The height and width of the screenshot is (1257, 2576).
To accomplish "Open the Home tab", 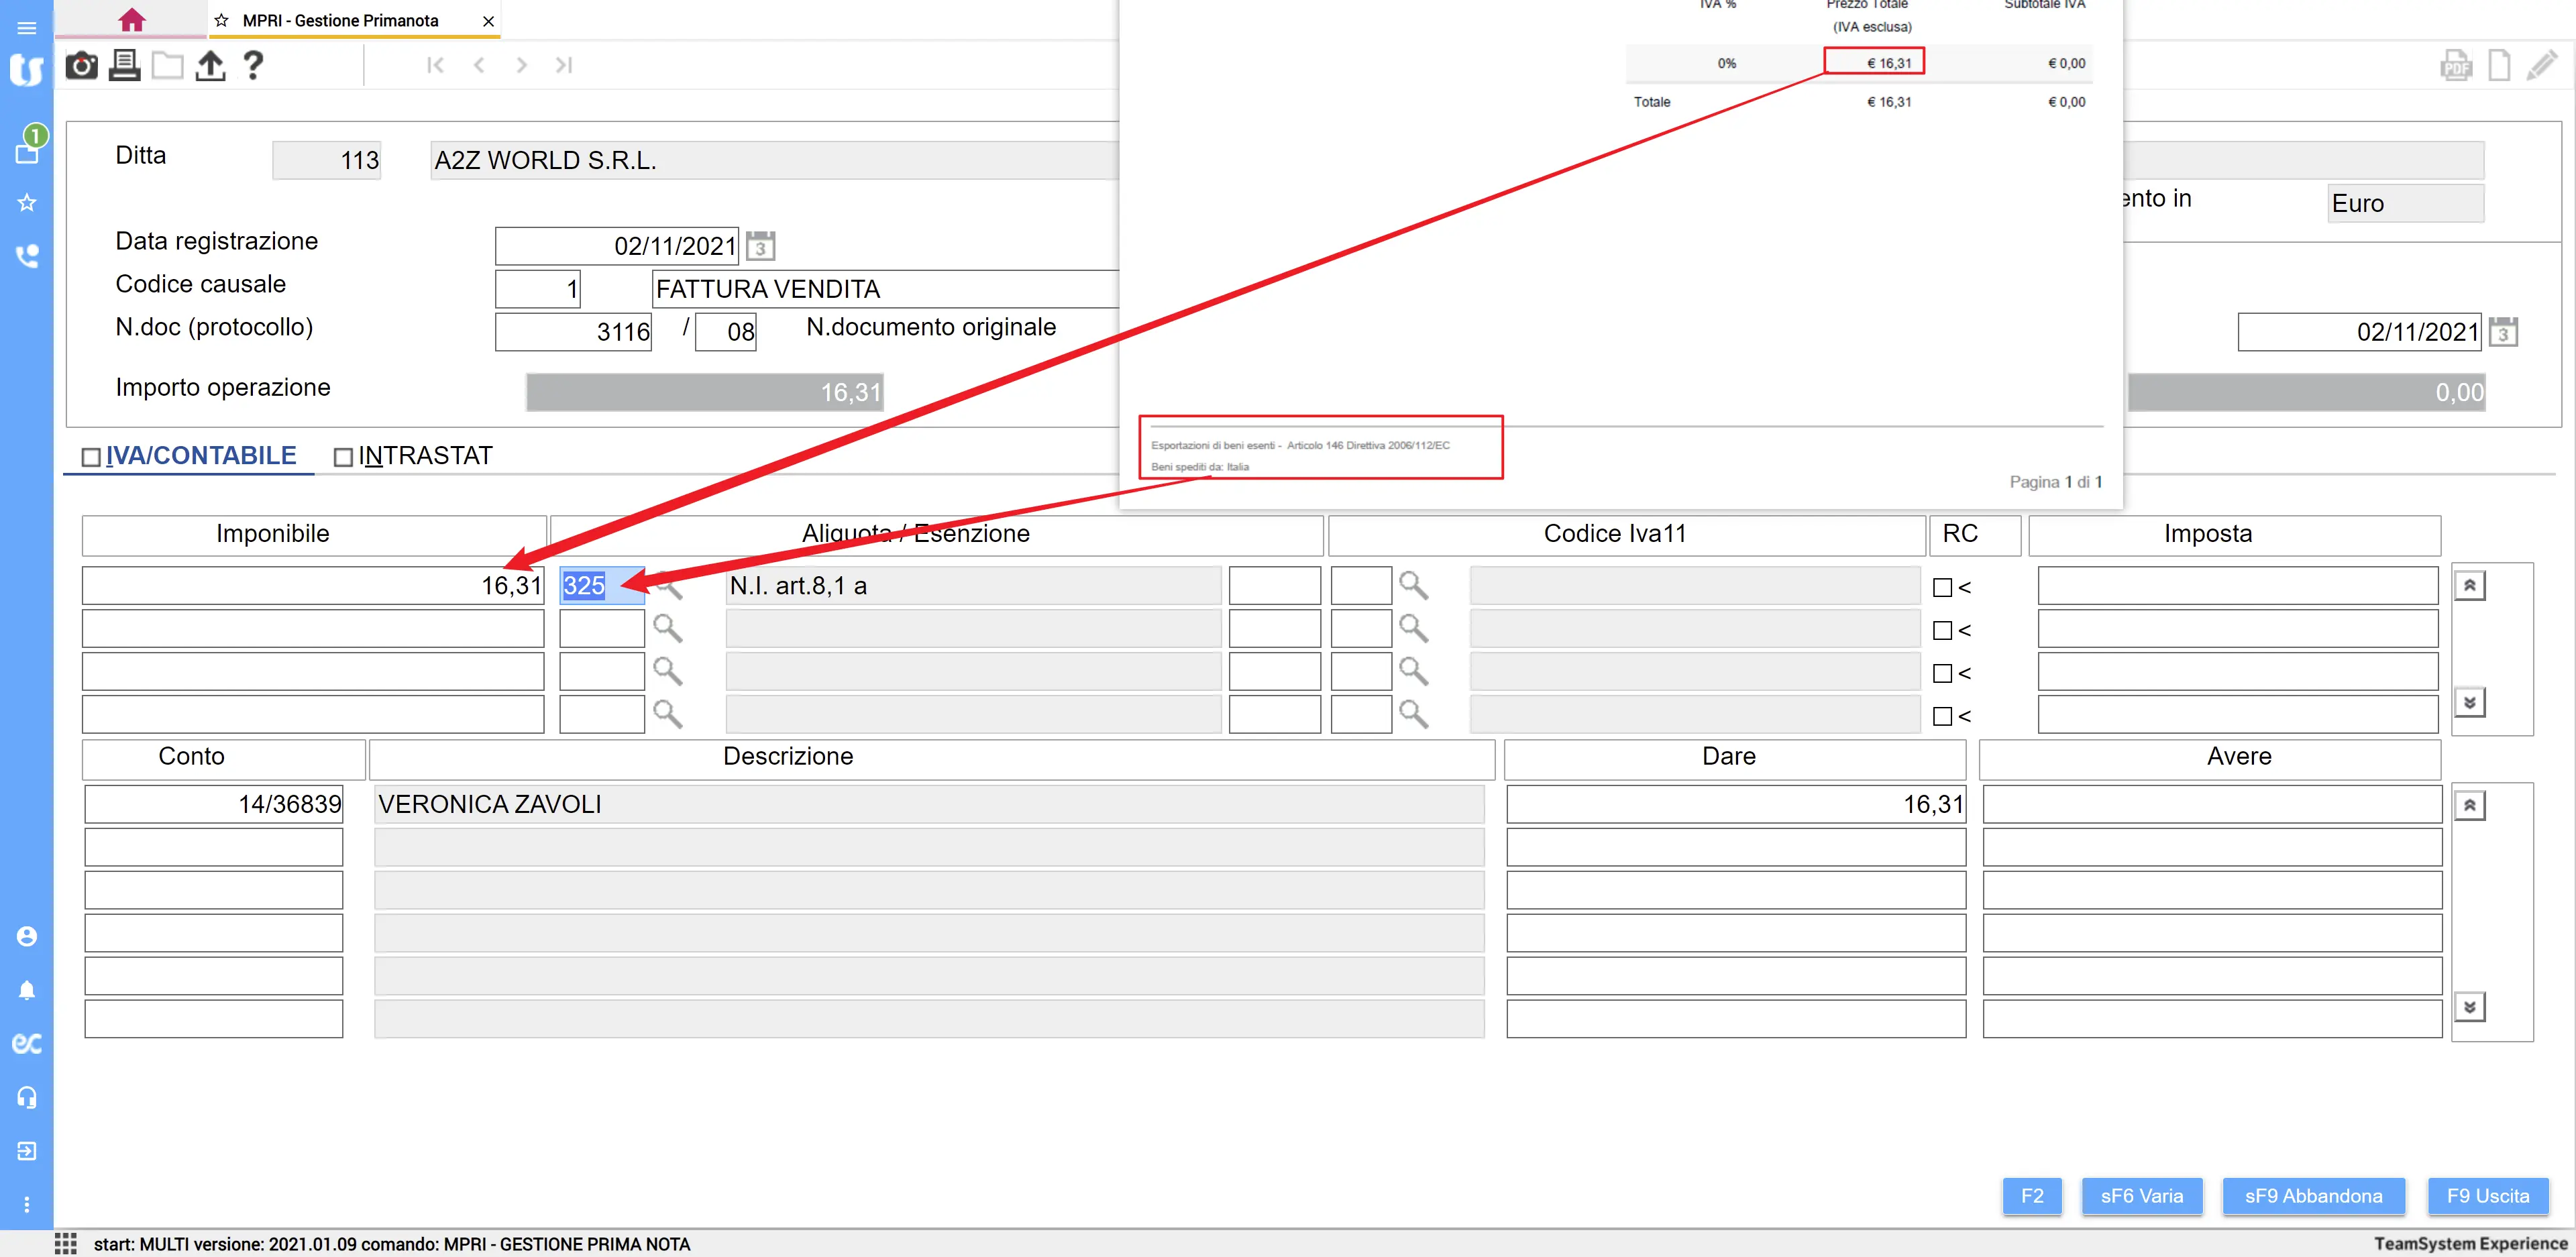I will [x=131, y=20].
